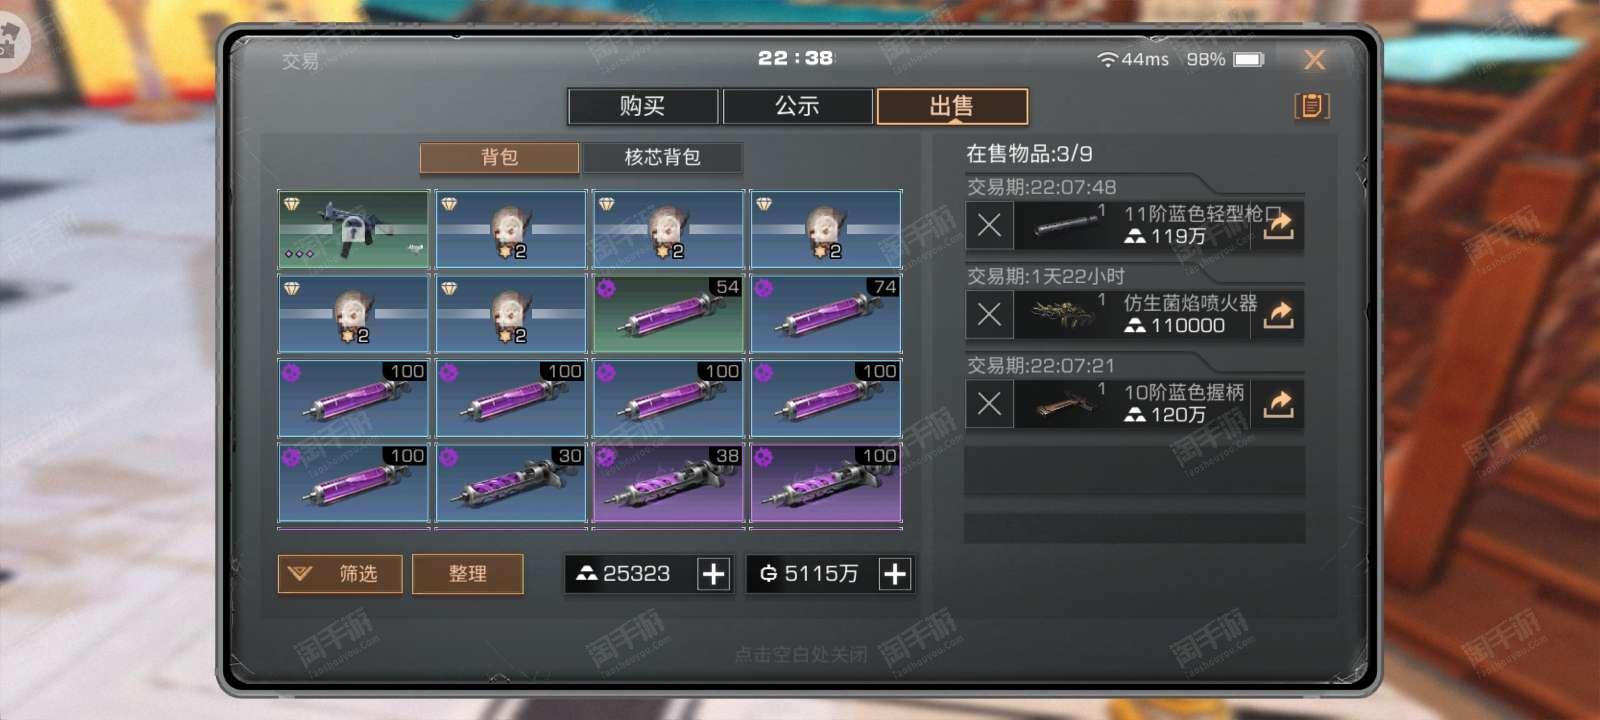Open the 公示 tab

(x=797, y=106)
